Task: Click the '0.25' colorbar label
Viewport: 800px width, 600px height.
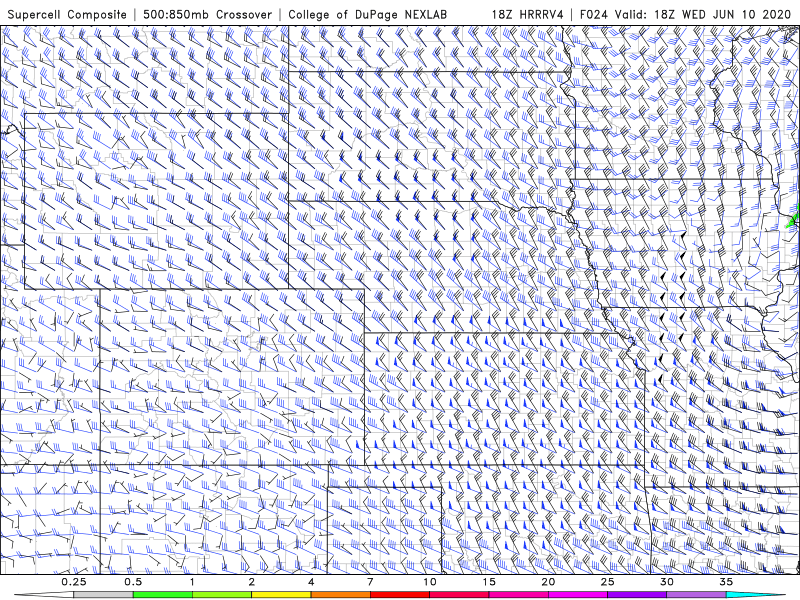Action: click(x=73, y=582)
